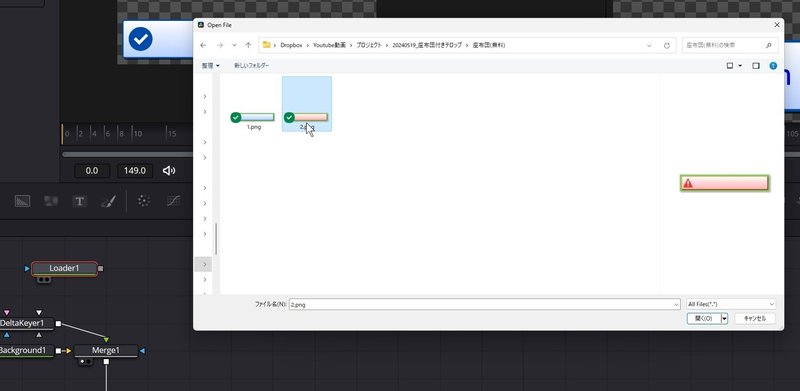Navigate to the Youtube動画 breadcrumb
The image size is (800, 391).
(x=329, y=45)
